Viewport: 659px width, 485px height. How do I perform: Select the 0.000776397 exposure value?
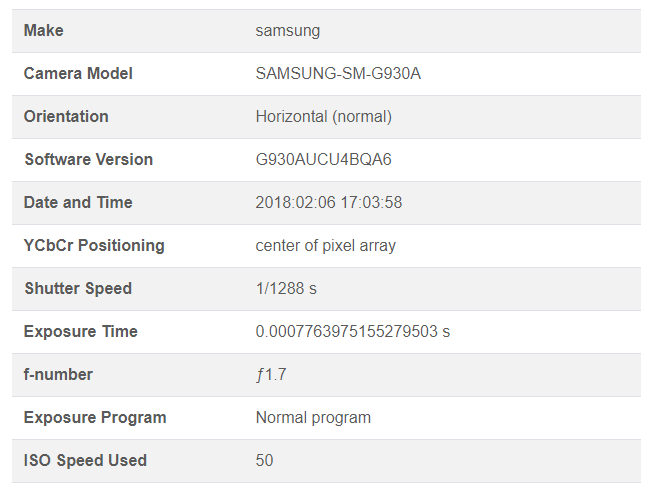352,332
